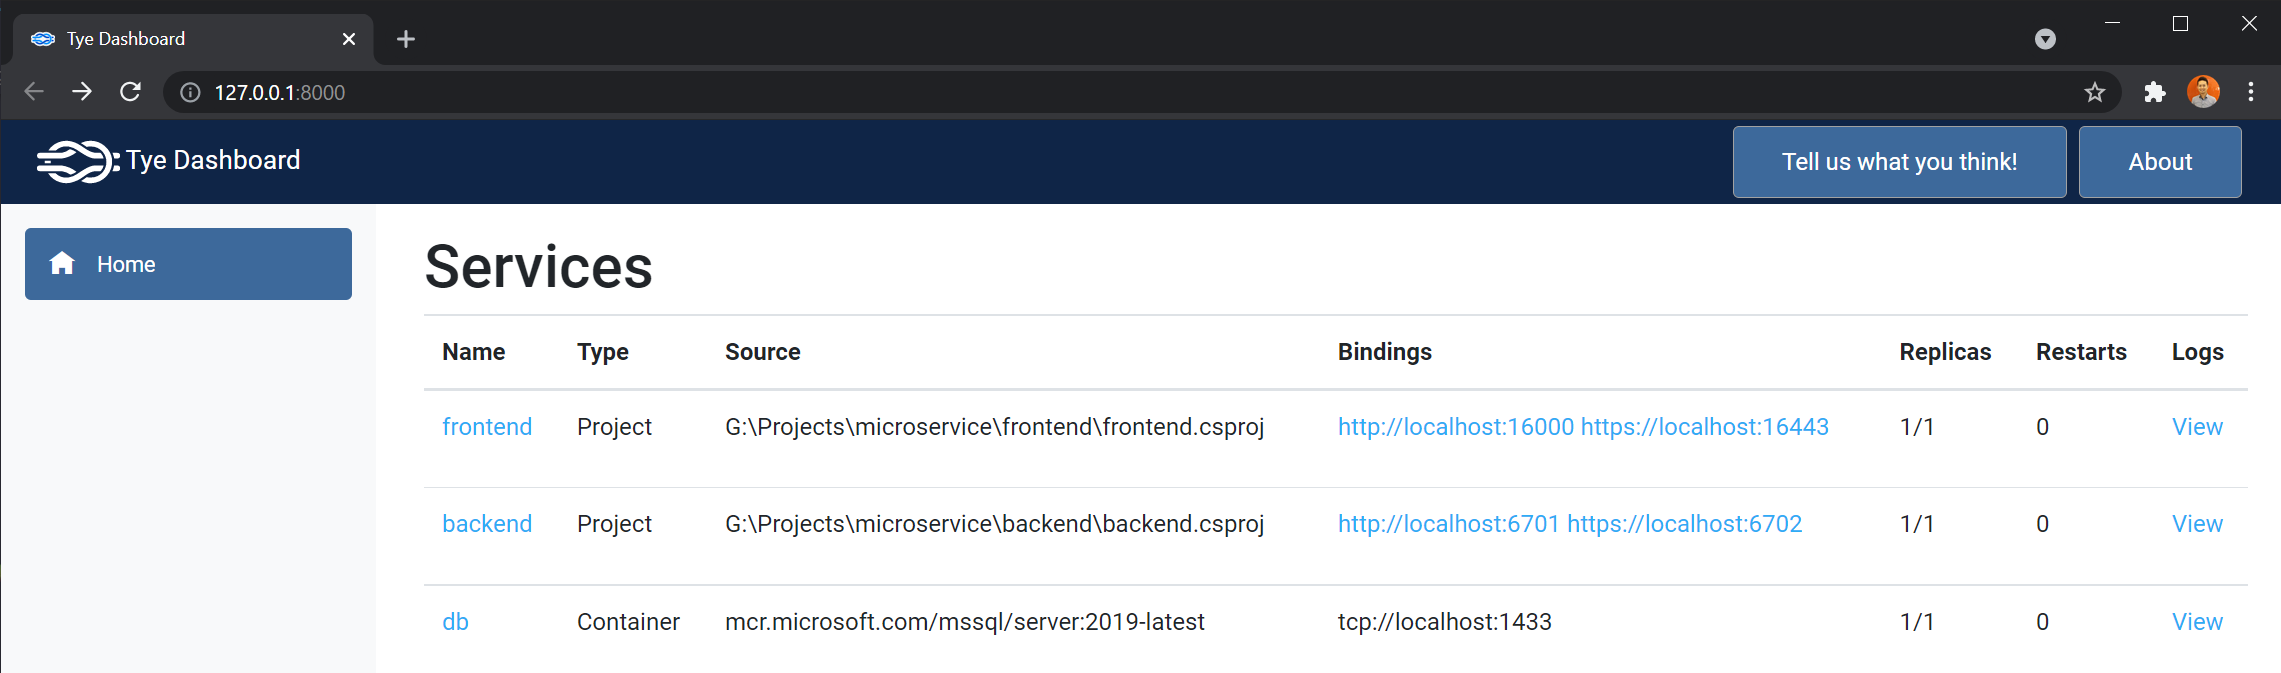Click the Project type cell for frontend
The image size is (2281, 673).
pyautogui.click(x=614, y=427)
